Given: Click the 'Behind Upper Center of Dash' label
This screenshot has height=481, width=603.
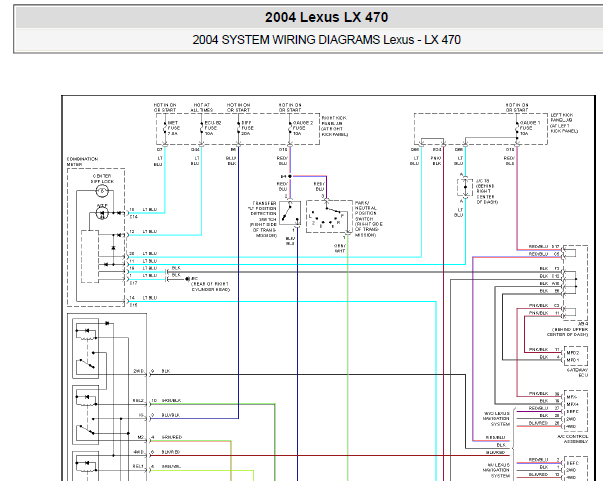Looking at the screenshot, I should coord(568,332).
